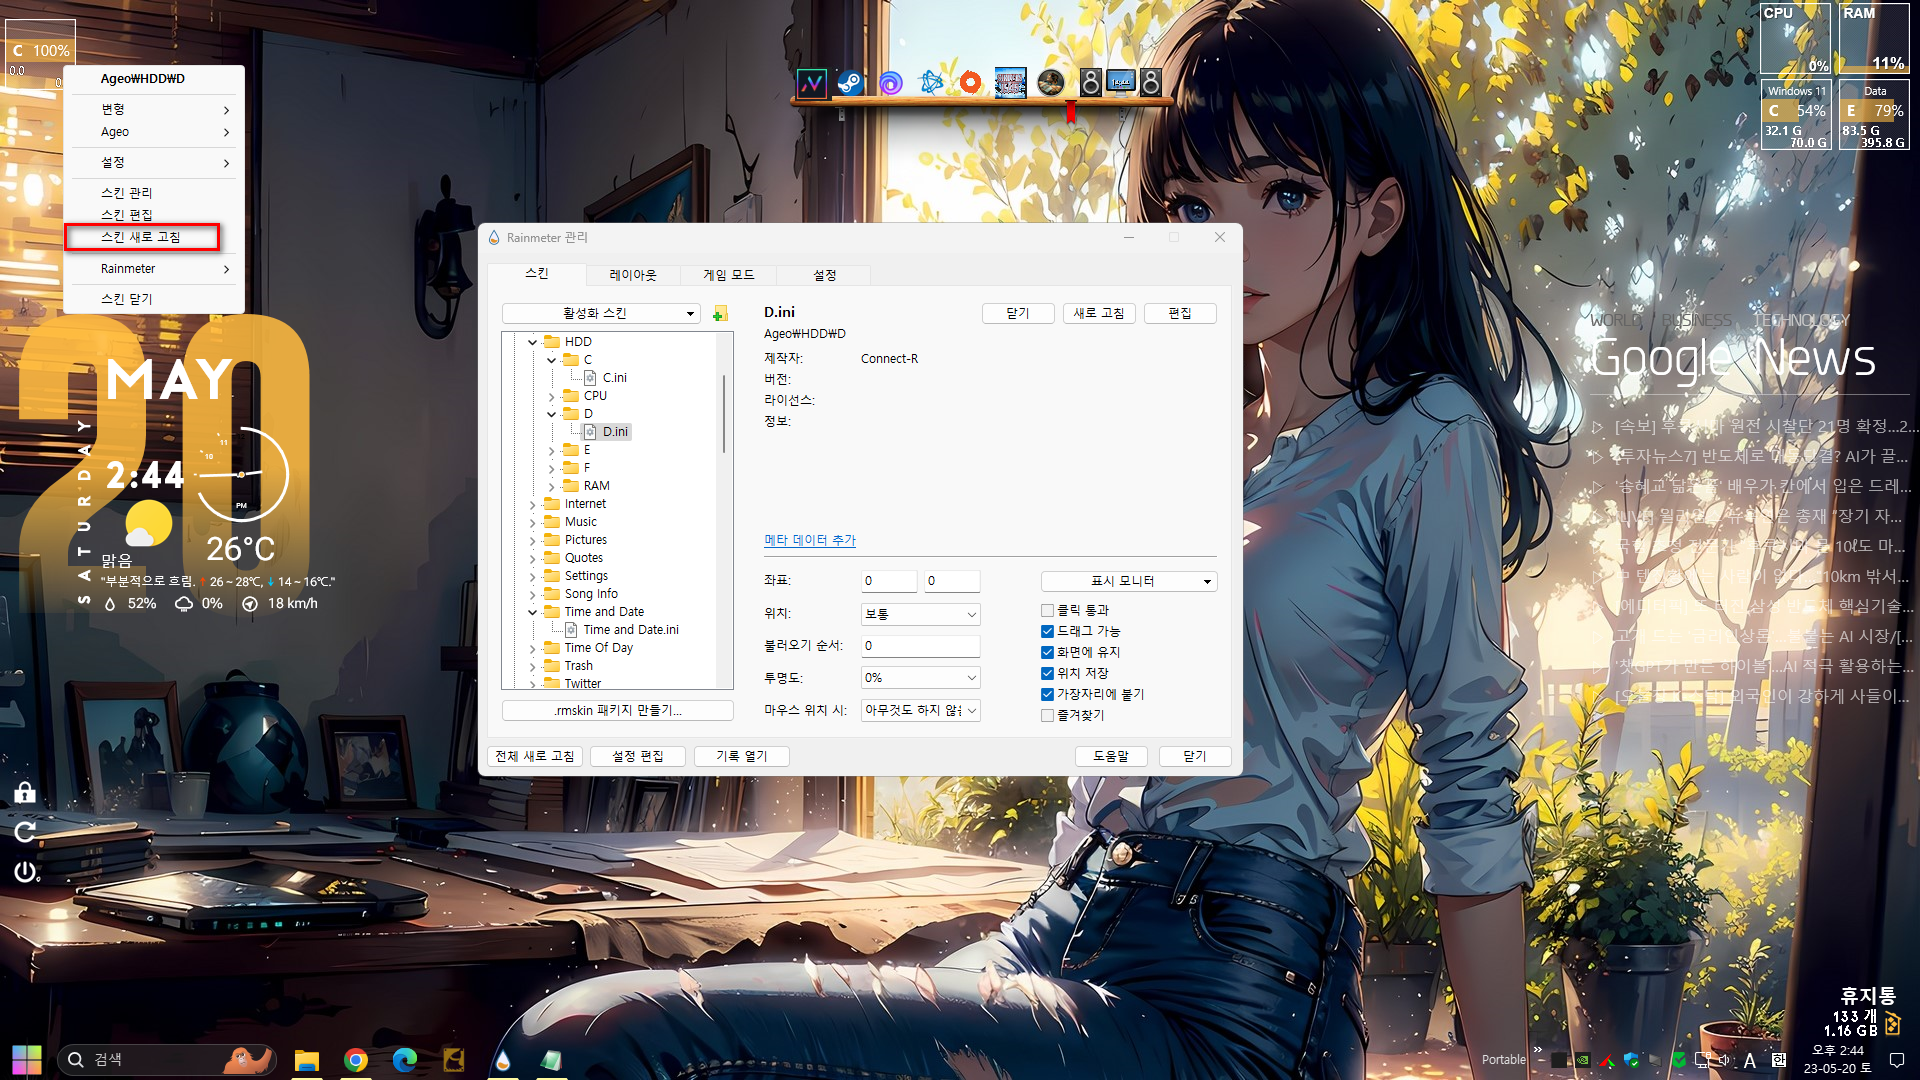The width and height of the screenshot is (1920, 1080).
Task: Open Windows Security tray icon
Action: coord(1632,1060)
